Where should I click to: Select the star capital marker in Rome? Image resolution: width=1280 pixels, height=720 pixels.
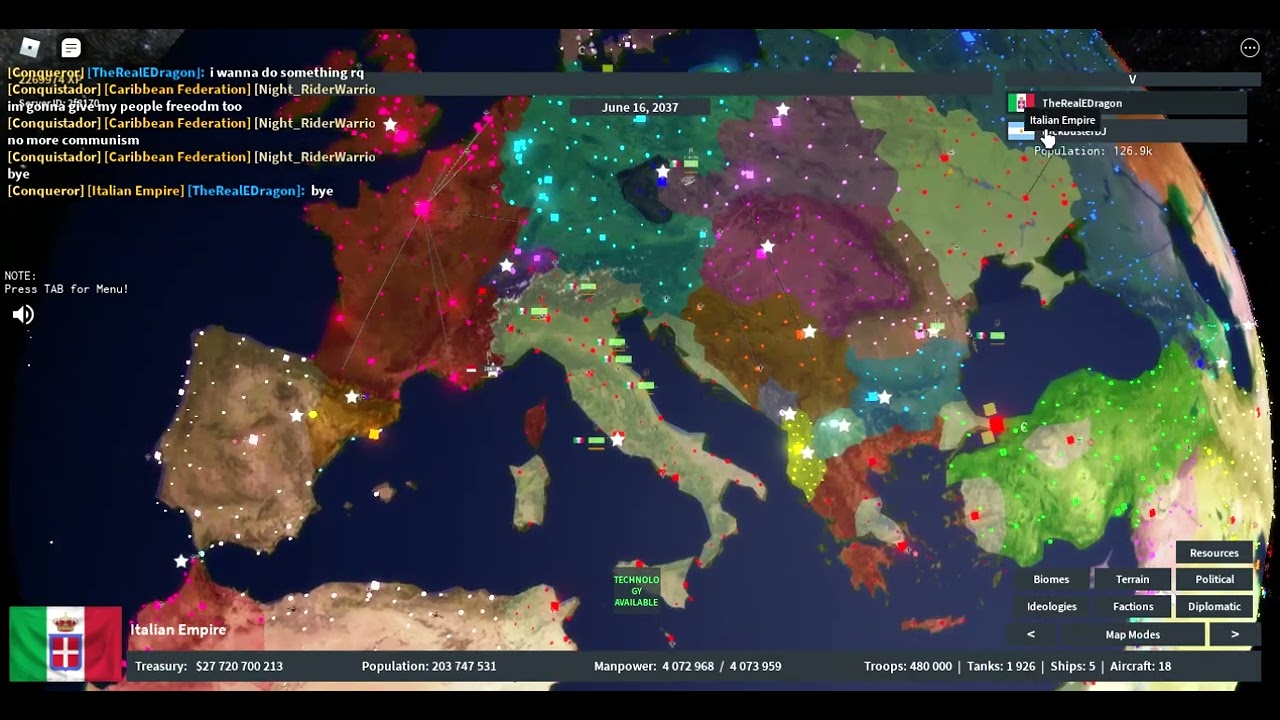point(618,439)
